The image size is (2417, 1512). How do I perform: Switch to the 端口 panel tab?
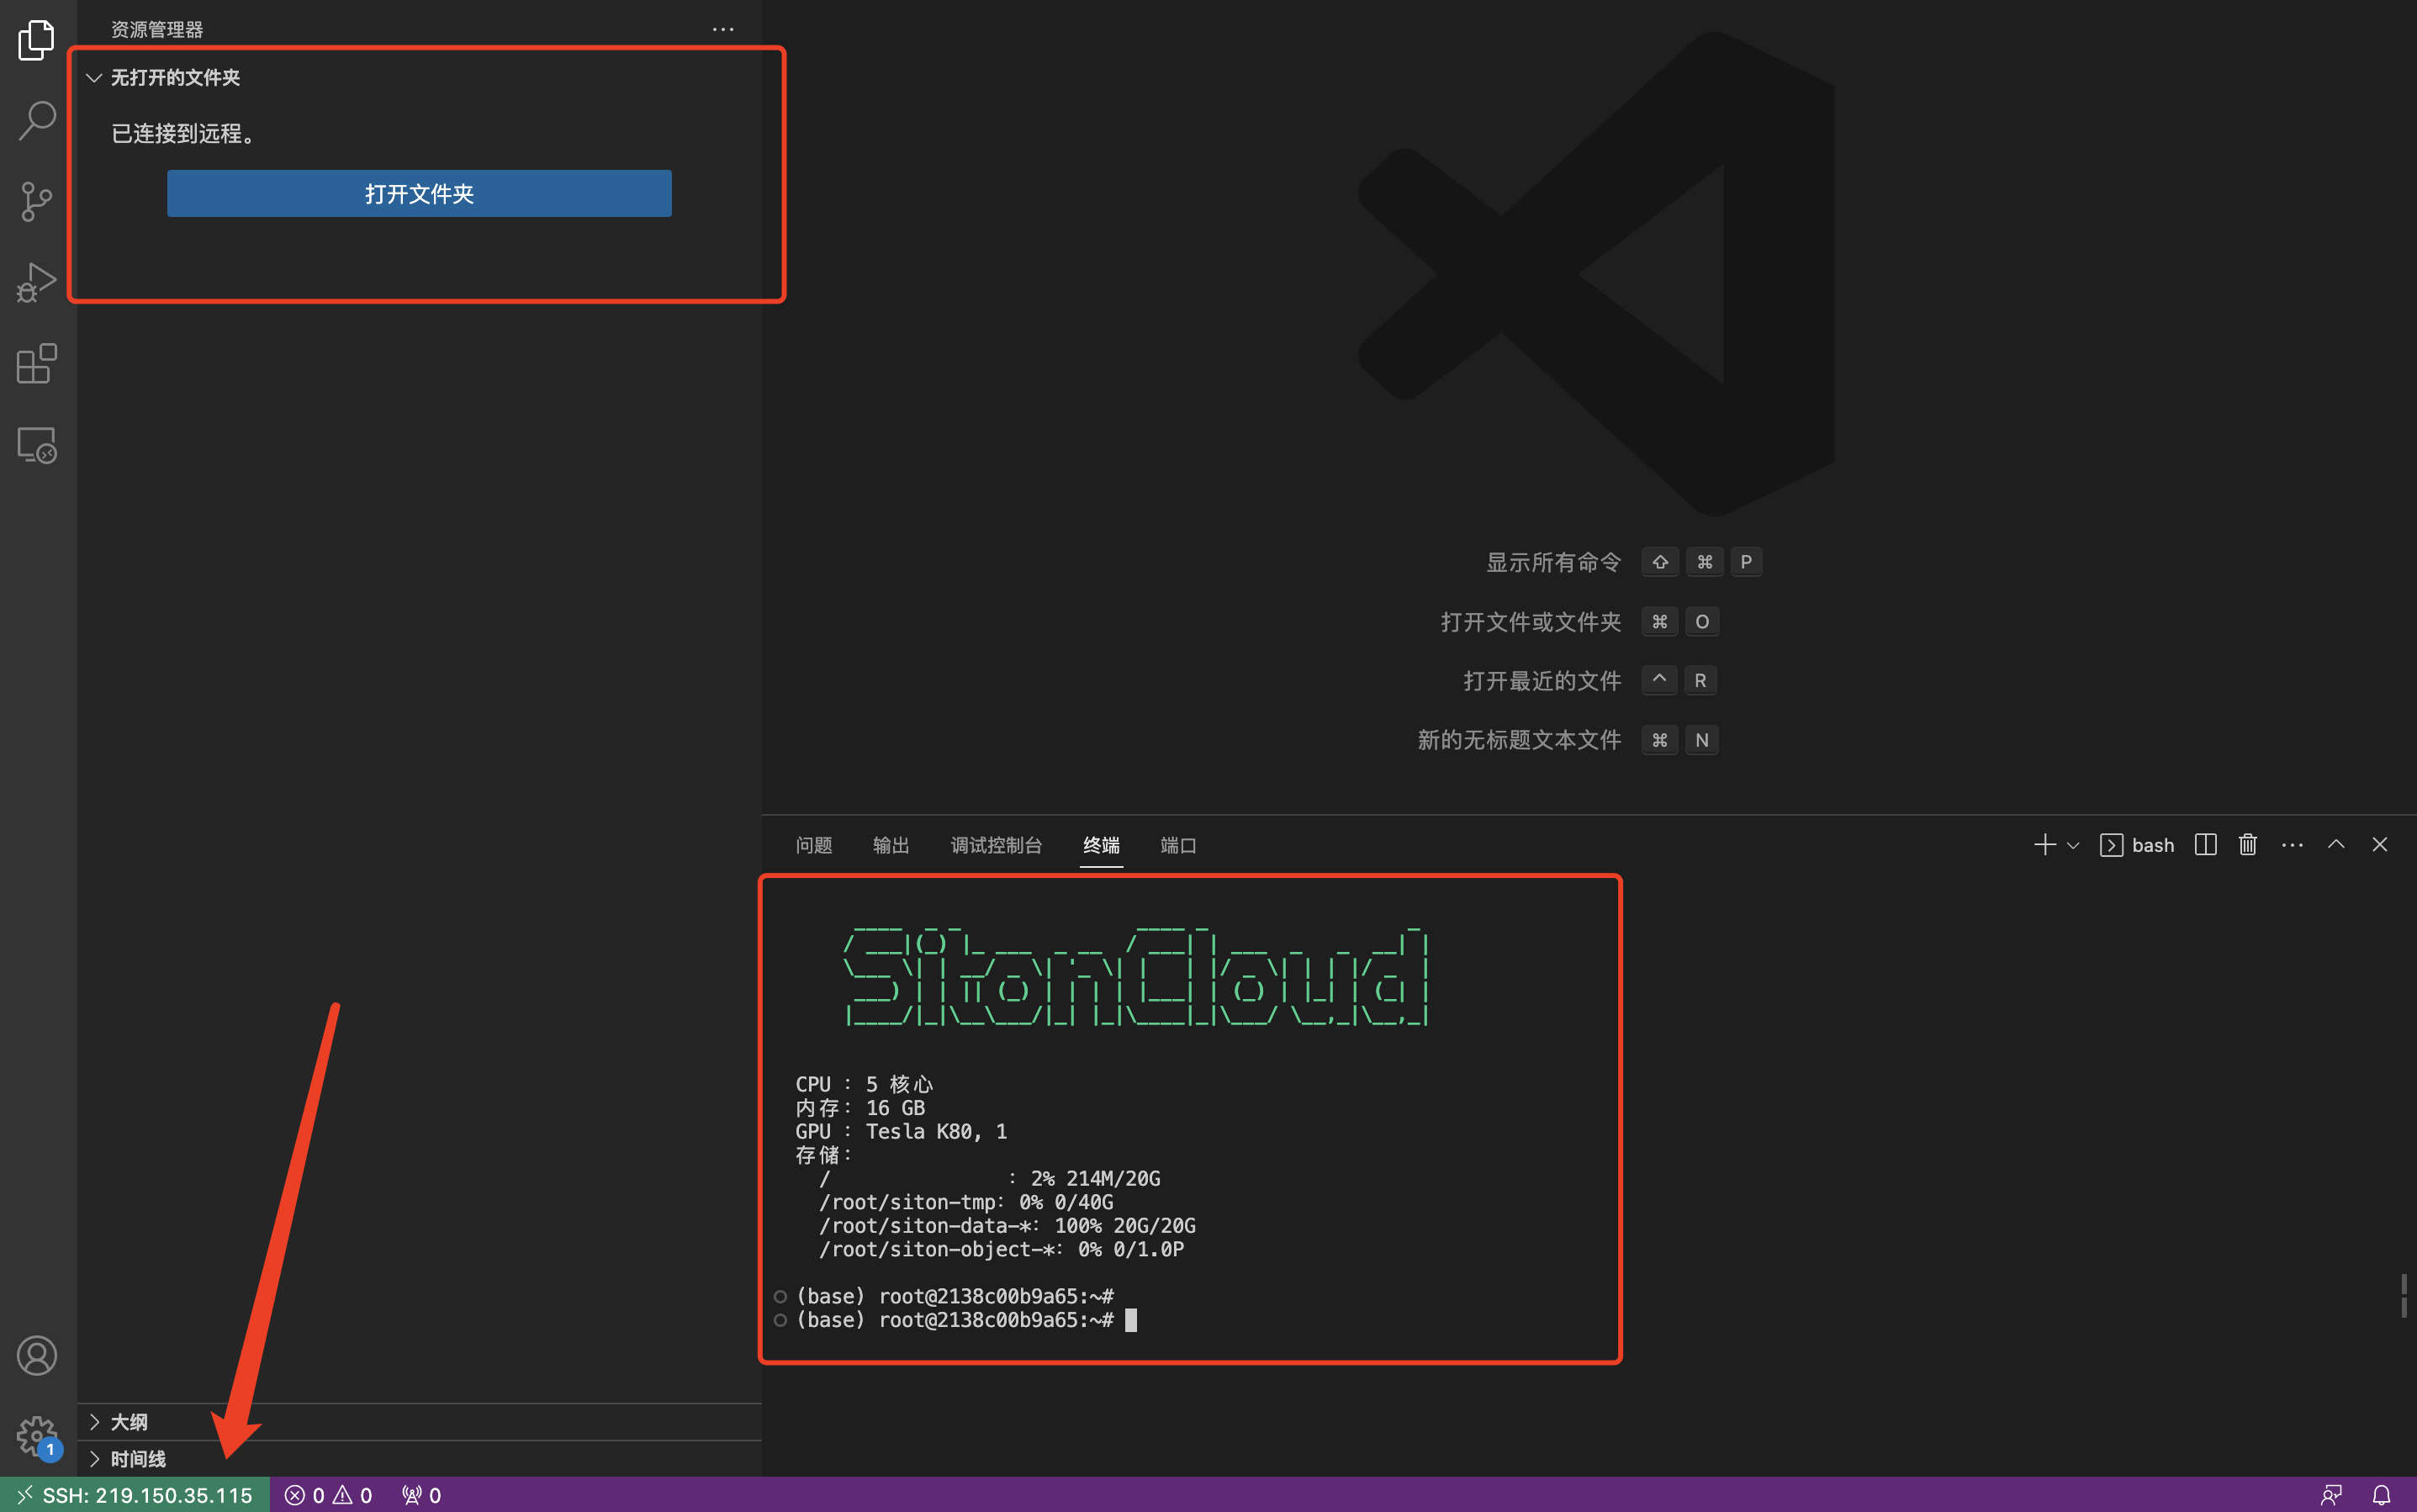[x=1178, y=846]
